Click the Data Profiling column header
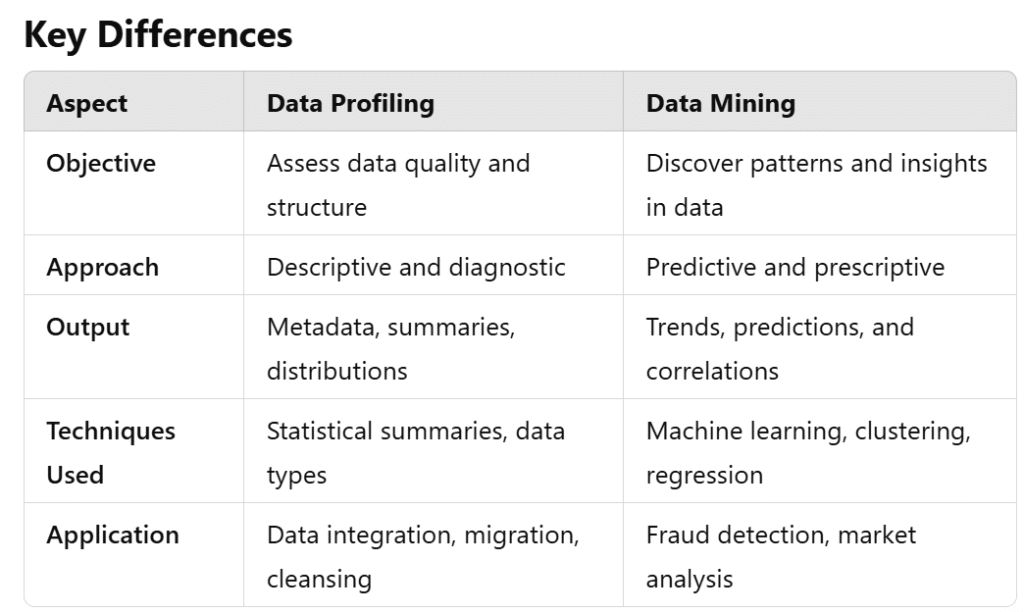 [350, 104]
